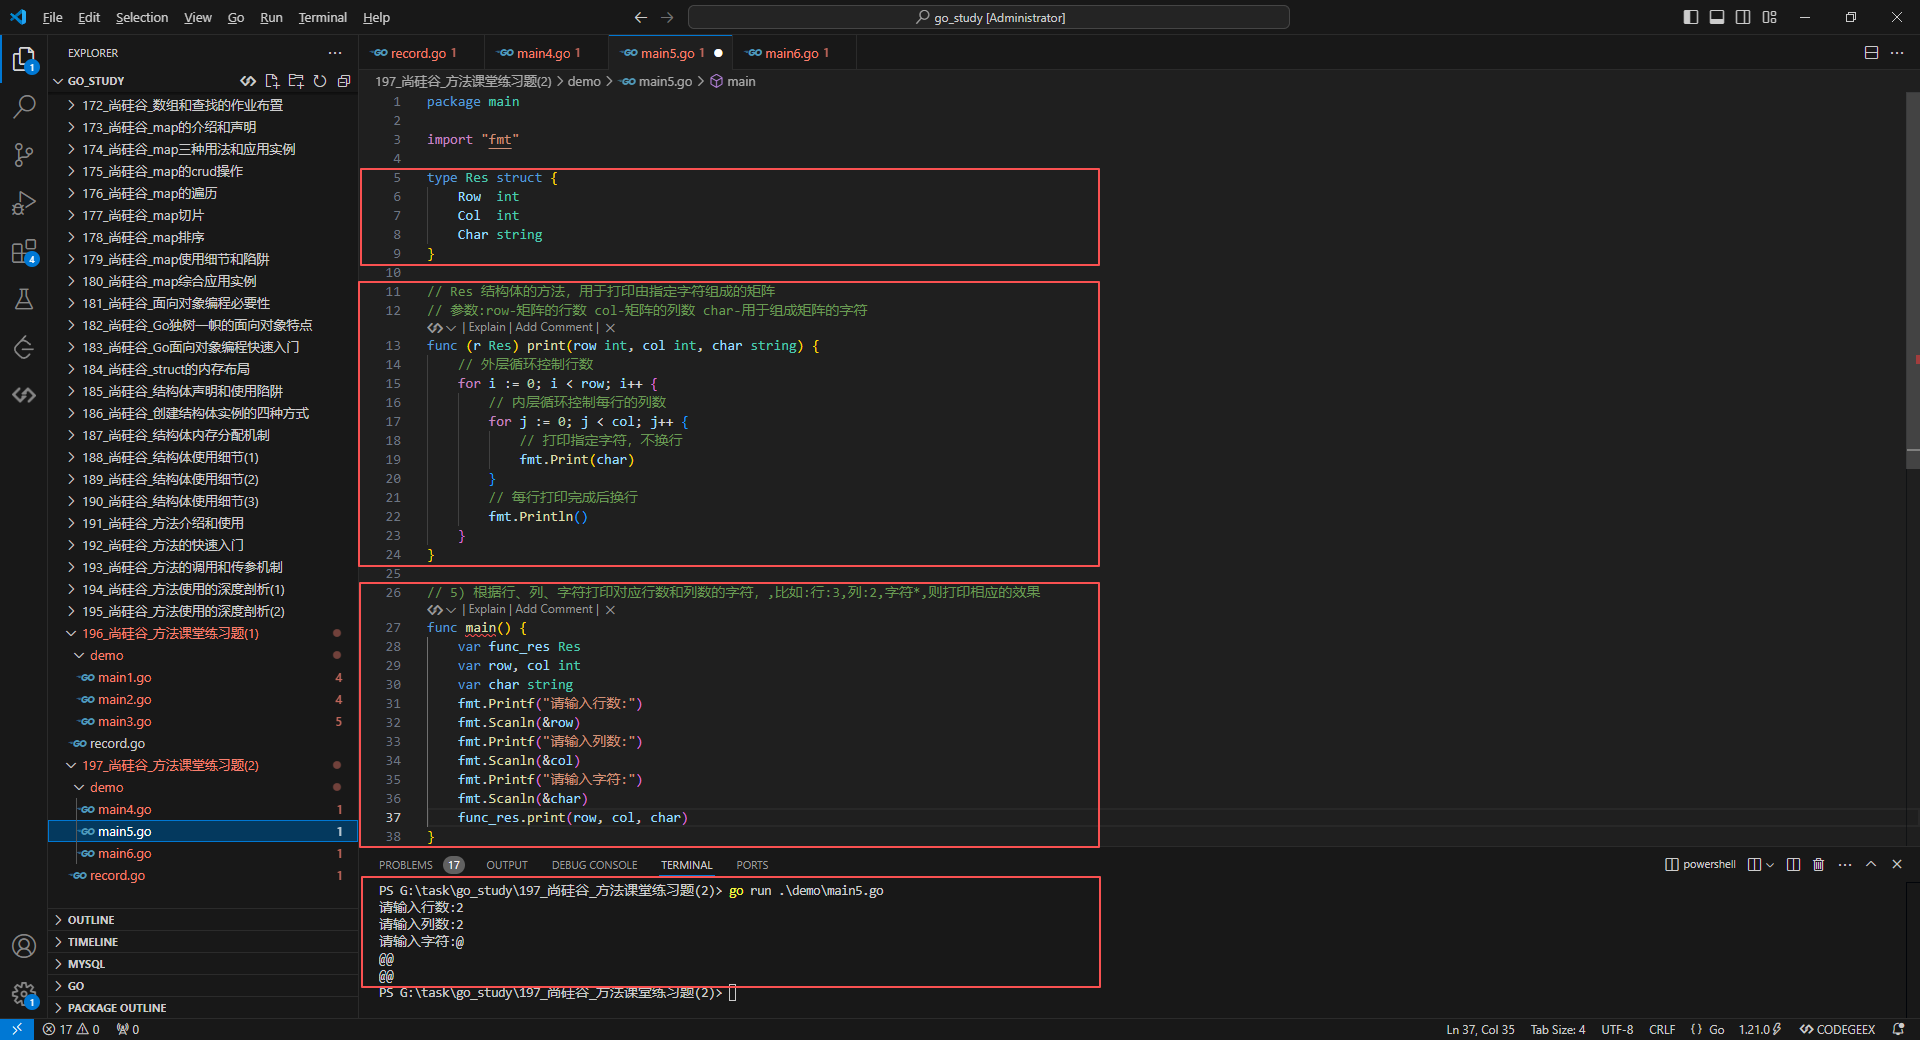The width and height of the screenshot is (1920, 1040).
Task: Open the Source Control view
Action: (x=24, y=155)
